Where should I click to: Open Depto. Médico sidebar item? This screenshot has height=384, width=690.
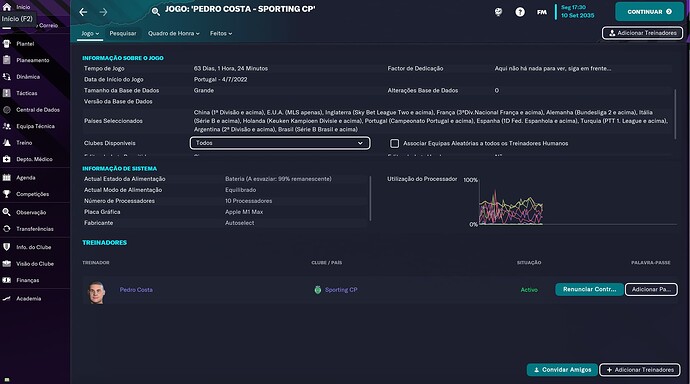click(x=34, y=159)
